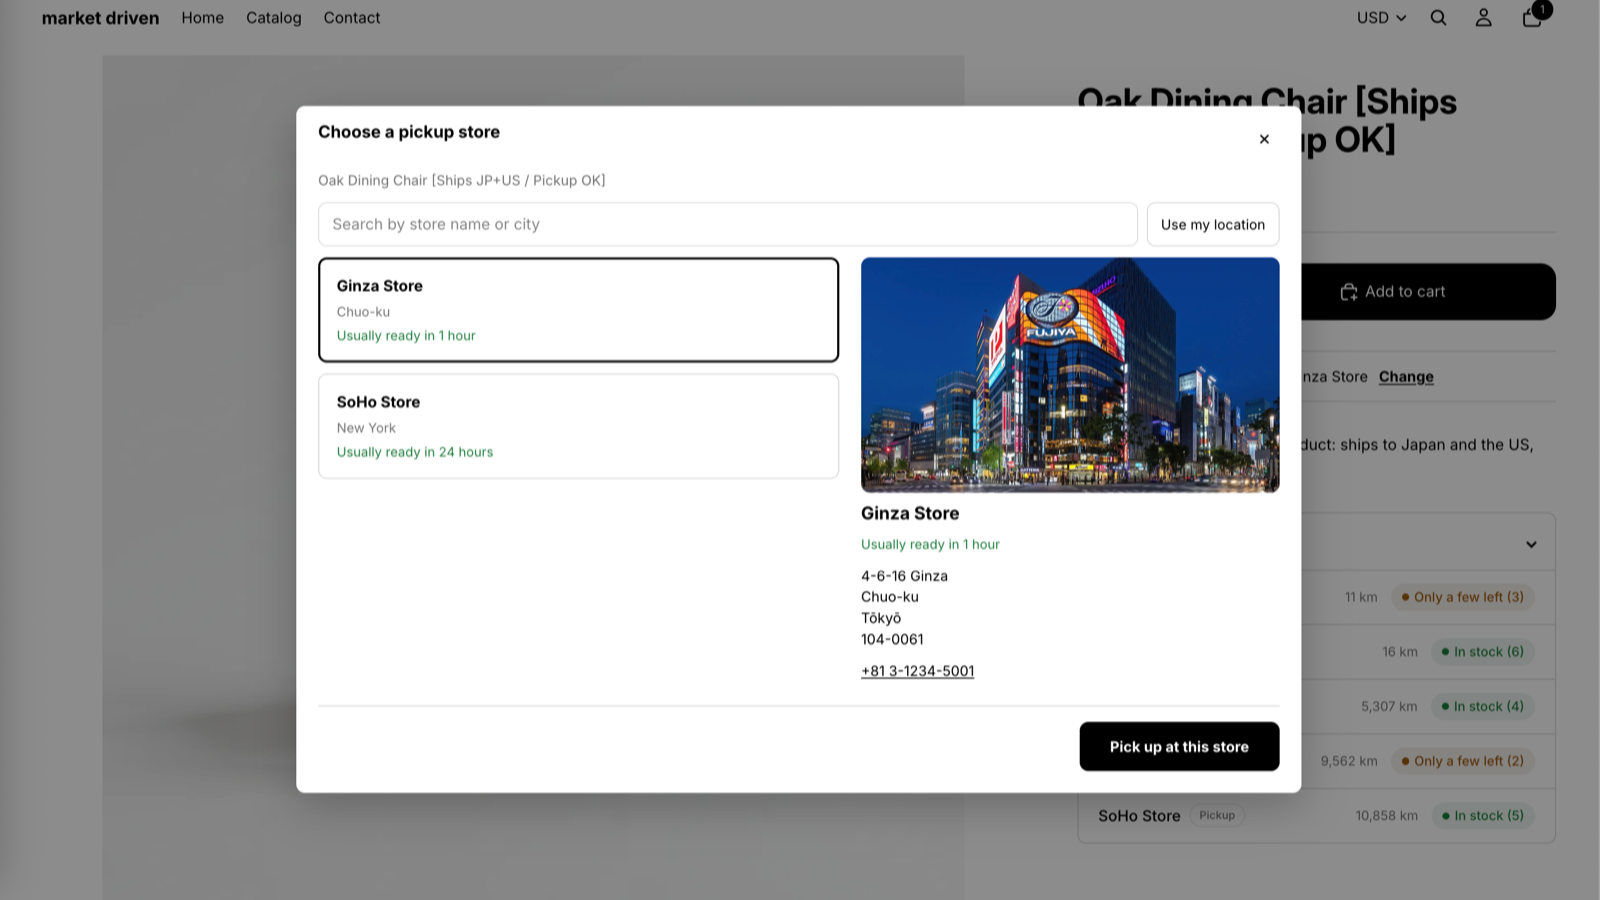
Task: Call the +81 3-1234-5001 phone link
Action: coord(917,671)
